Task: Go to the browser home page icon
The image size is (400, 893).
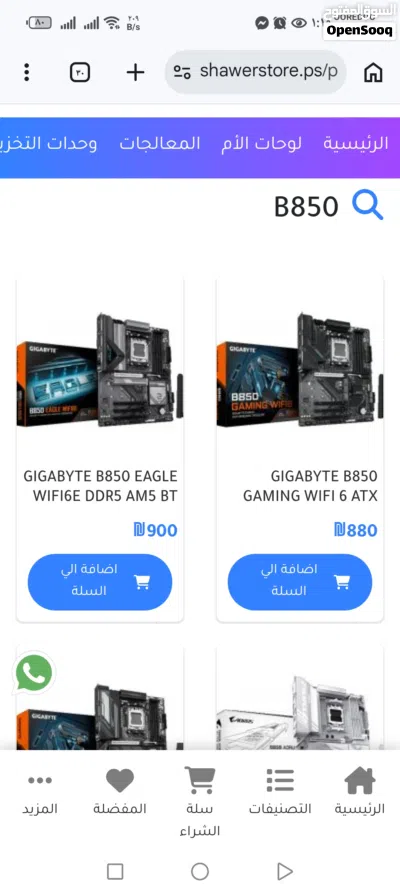Action: 373,72
